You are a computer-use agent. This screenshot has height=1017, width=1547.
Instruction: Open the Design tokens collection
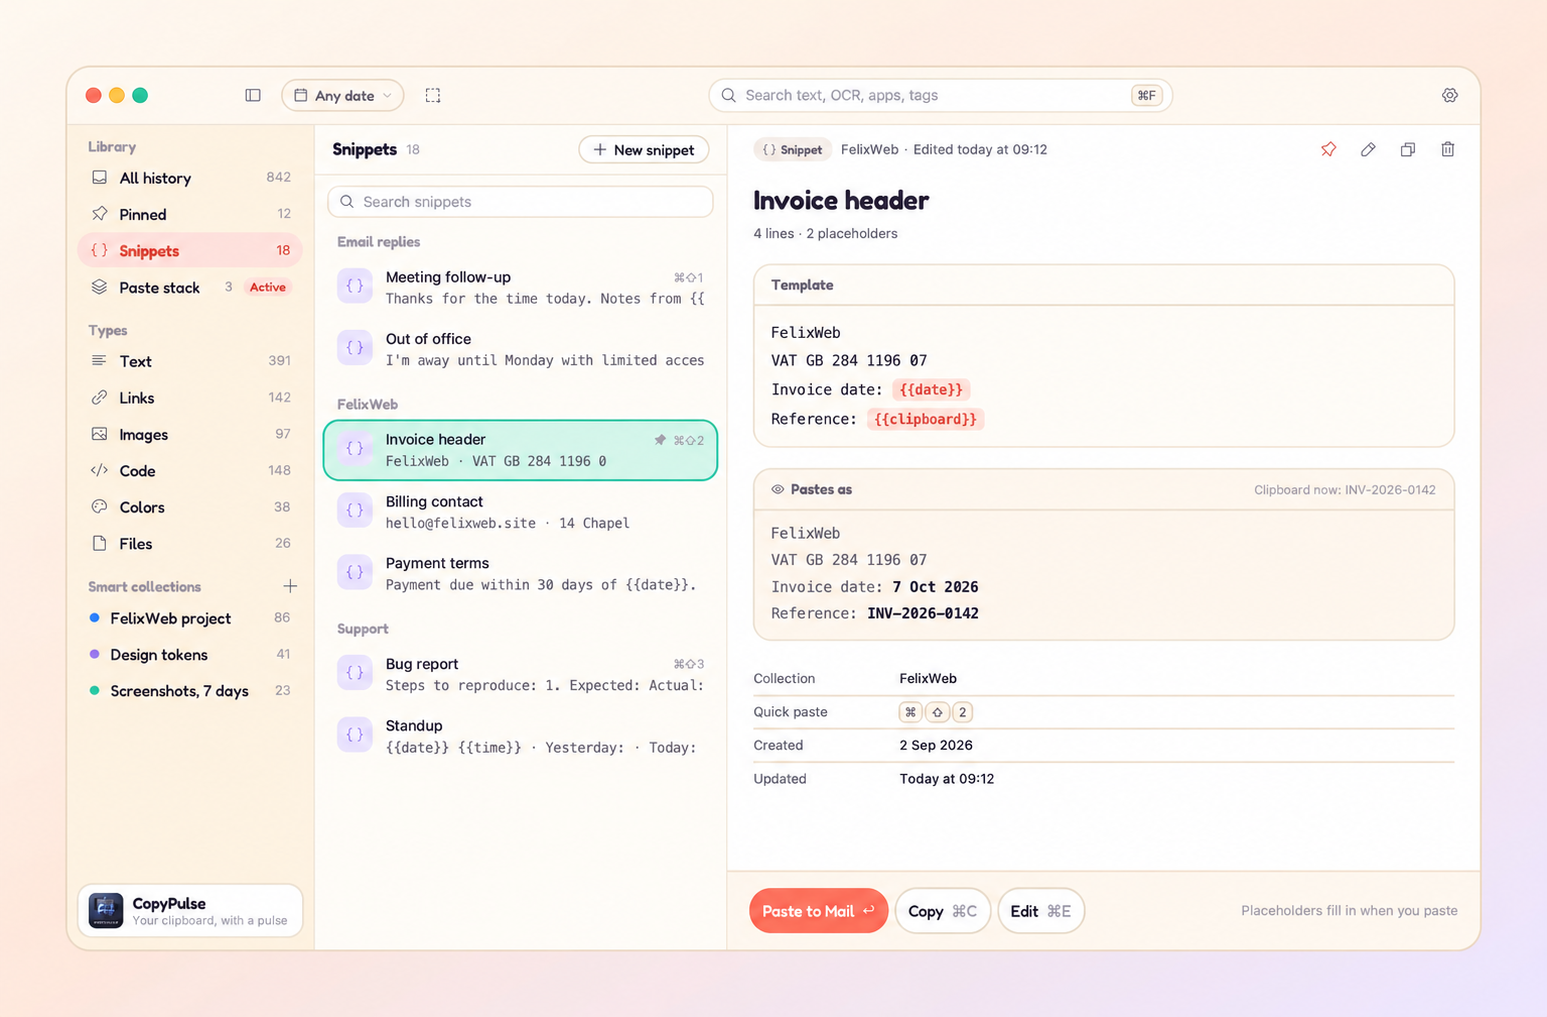[x=190, y=655]
